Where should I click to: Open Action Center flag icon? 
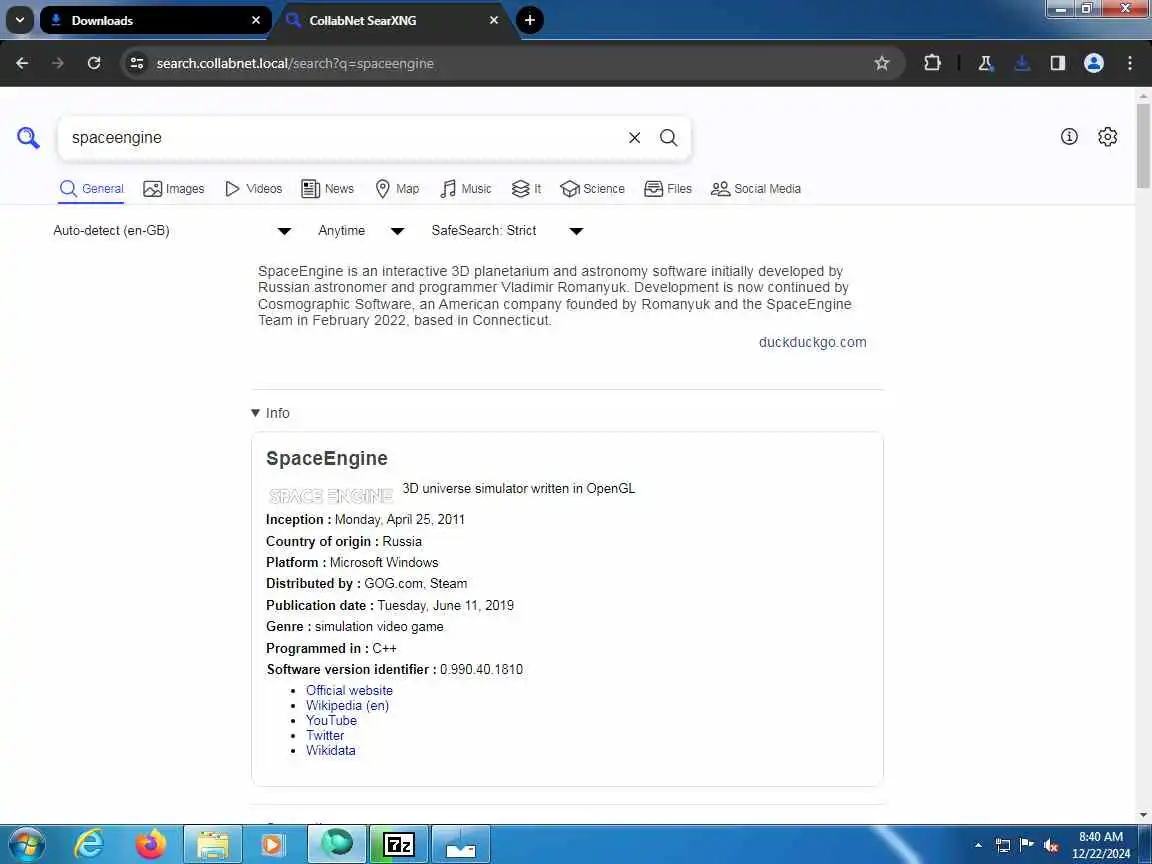(1026, 845)
